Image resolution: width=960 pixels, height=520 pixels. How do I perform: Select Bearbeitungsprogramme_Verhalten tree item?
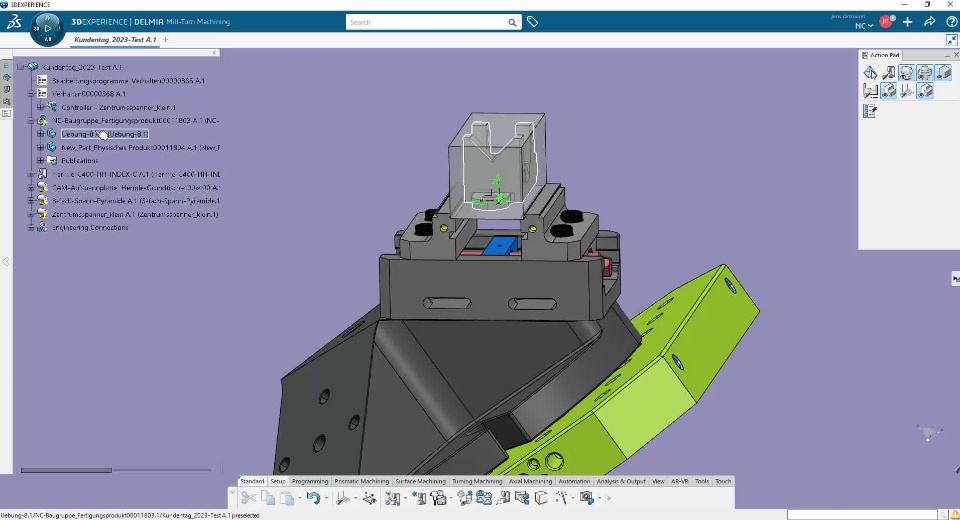[x=128, y=80]
